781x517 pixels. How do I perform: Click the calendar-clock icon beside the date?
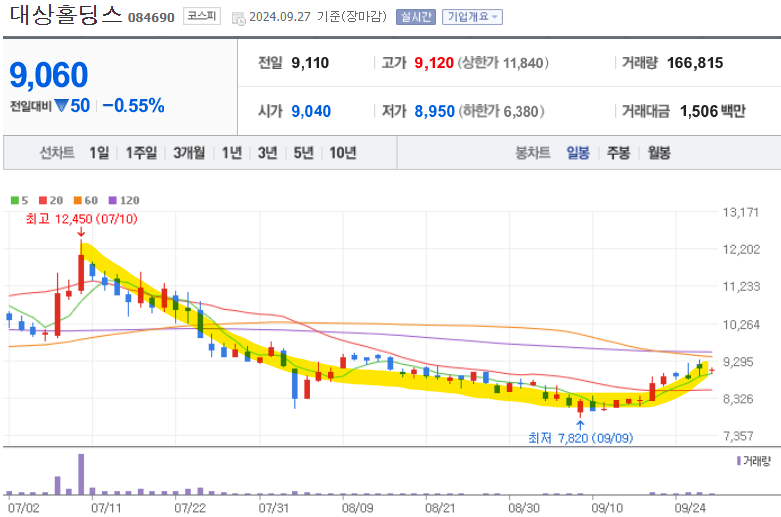click(239, 19)
